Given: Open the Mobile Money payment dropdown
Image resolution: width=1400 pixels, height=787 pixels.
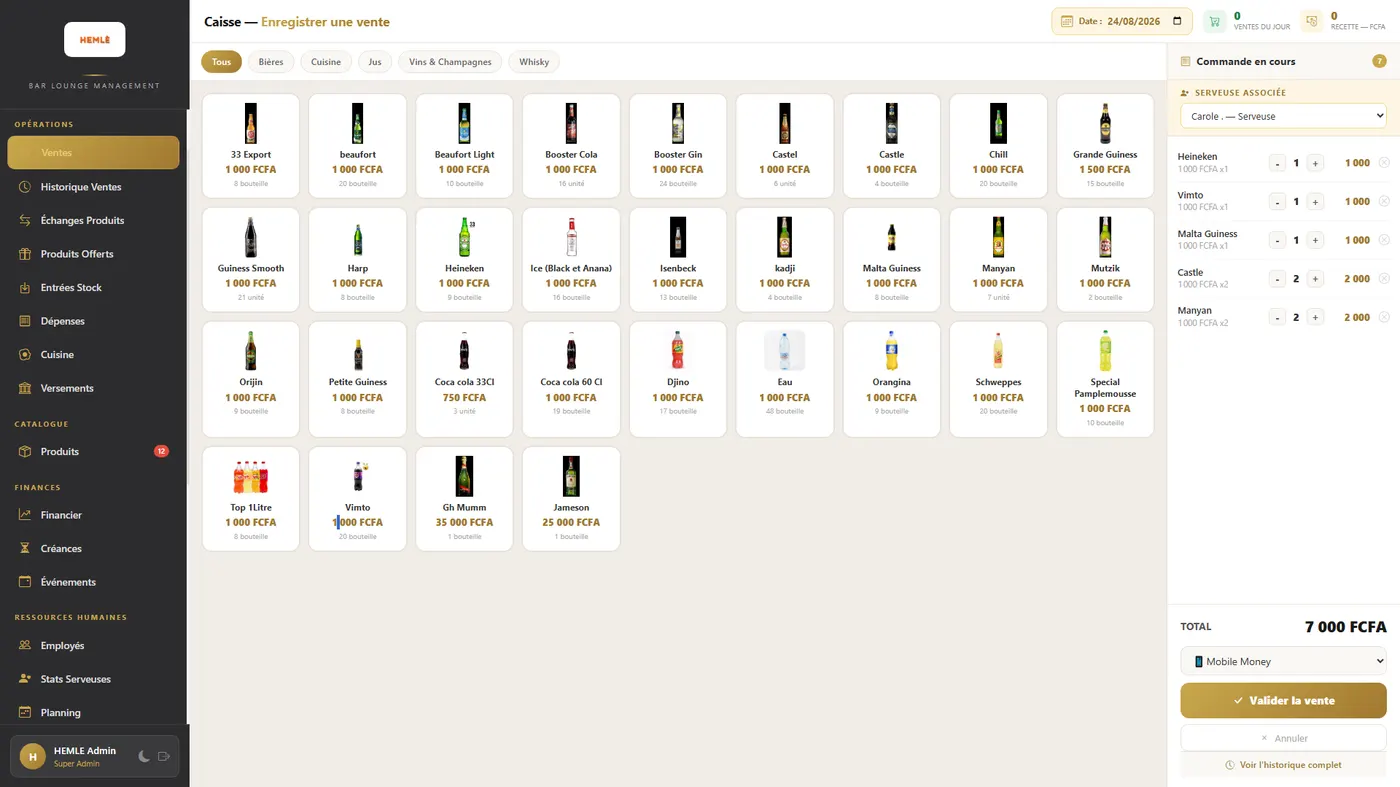Looking at the screenshot, I should tap(1283, 661).
